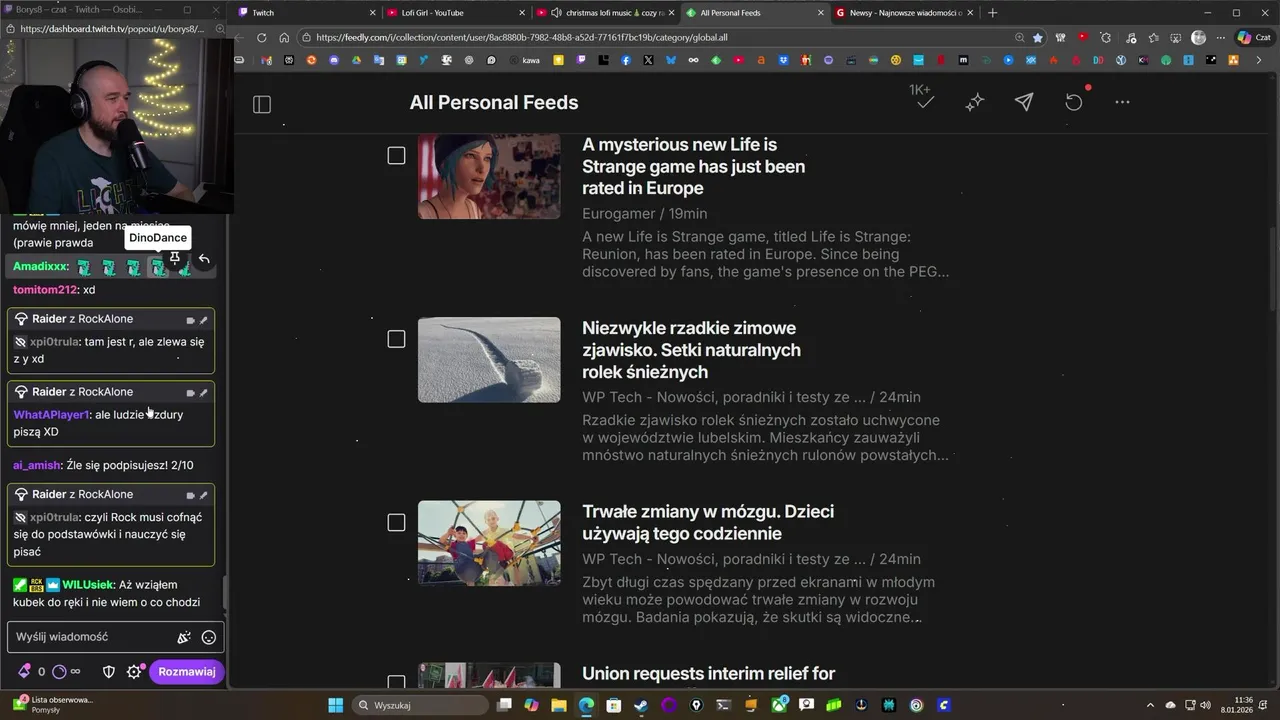
Task: Open the three-dot more options menu
Action: (1122, 102)
